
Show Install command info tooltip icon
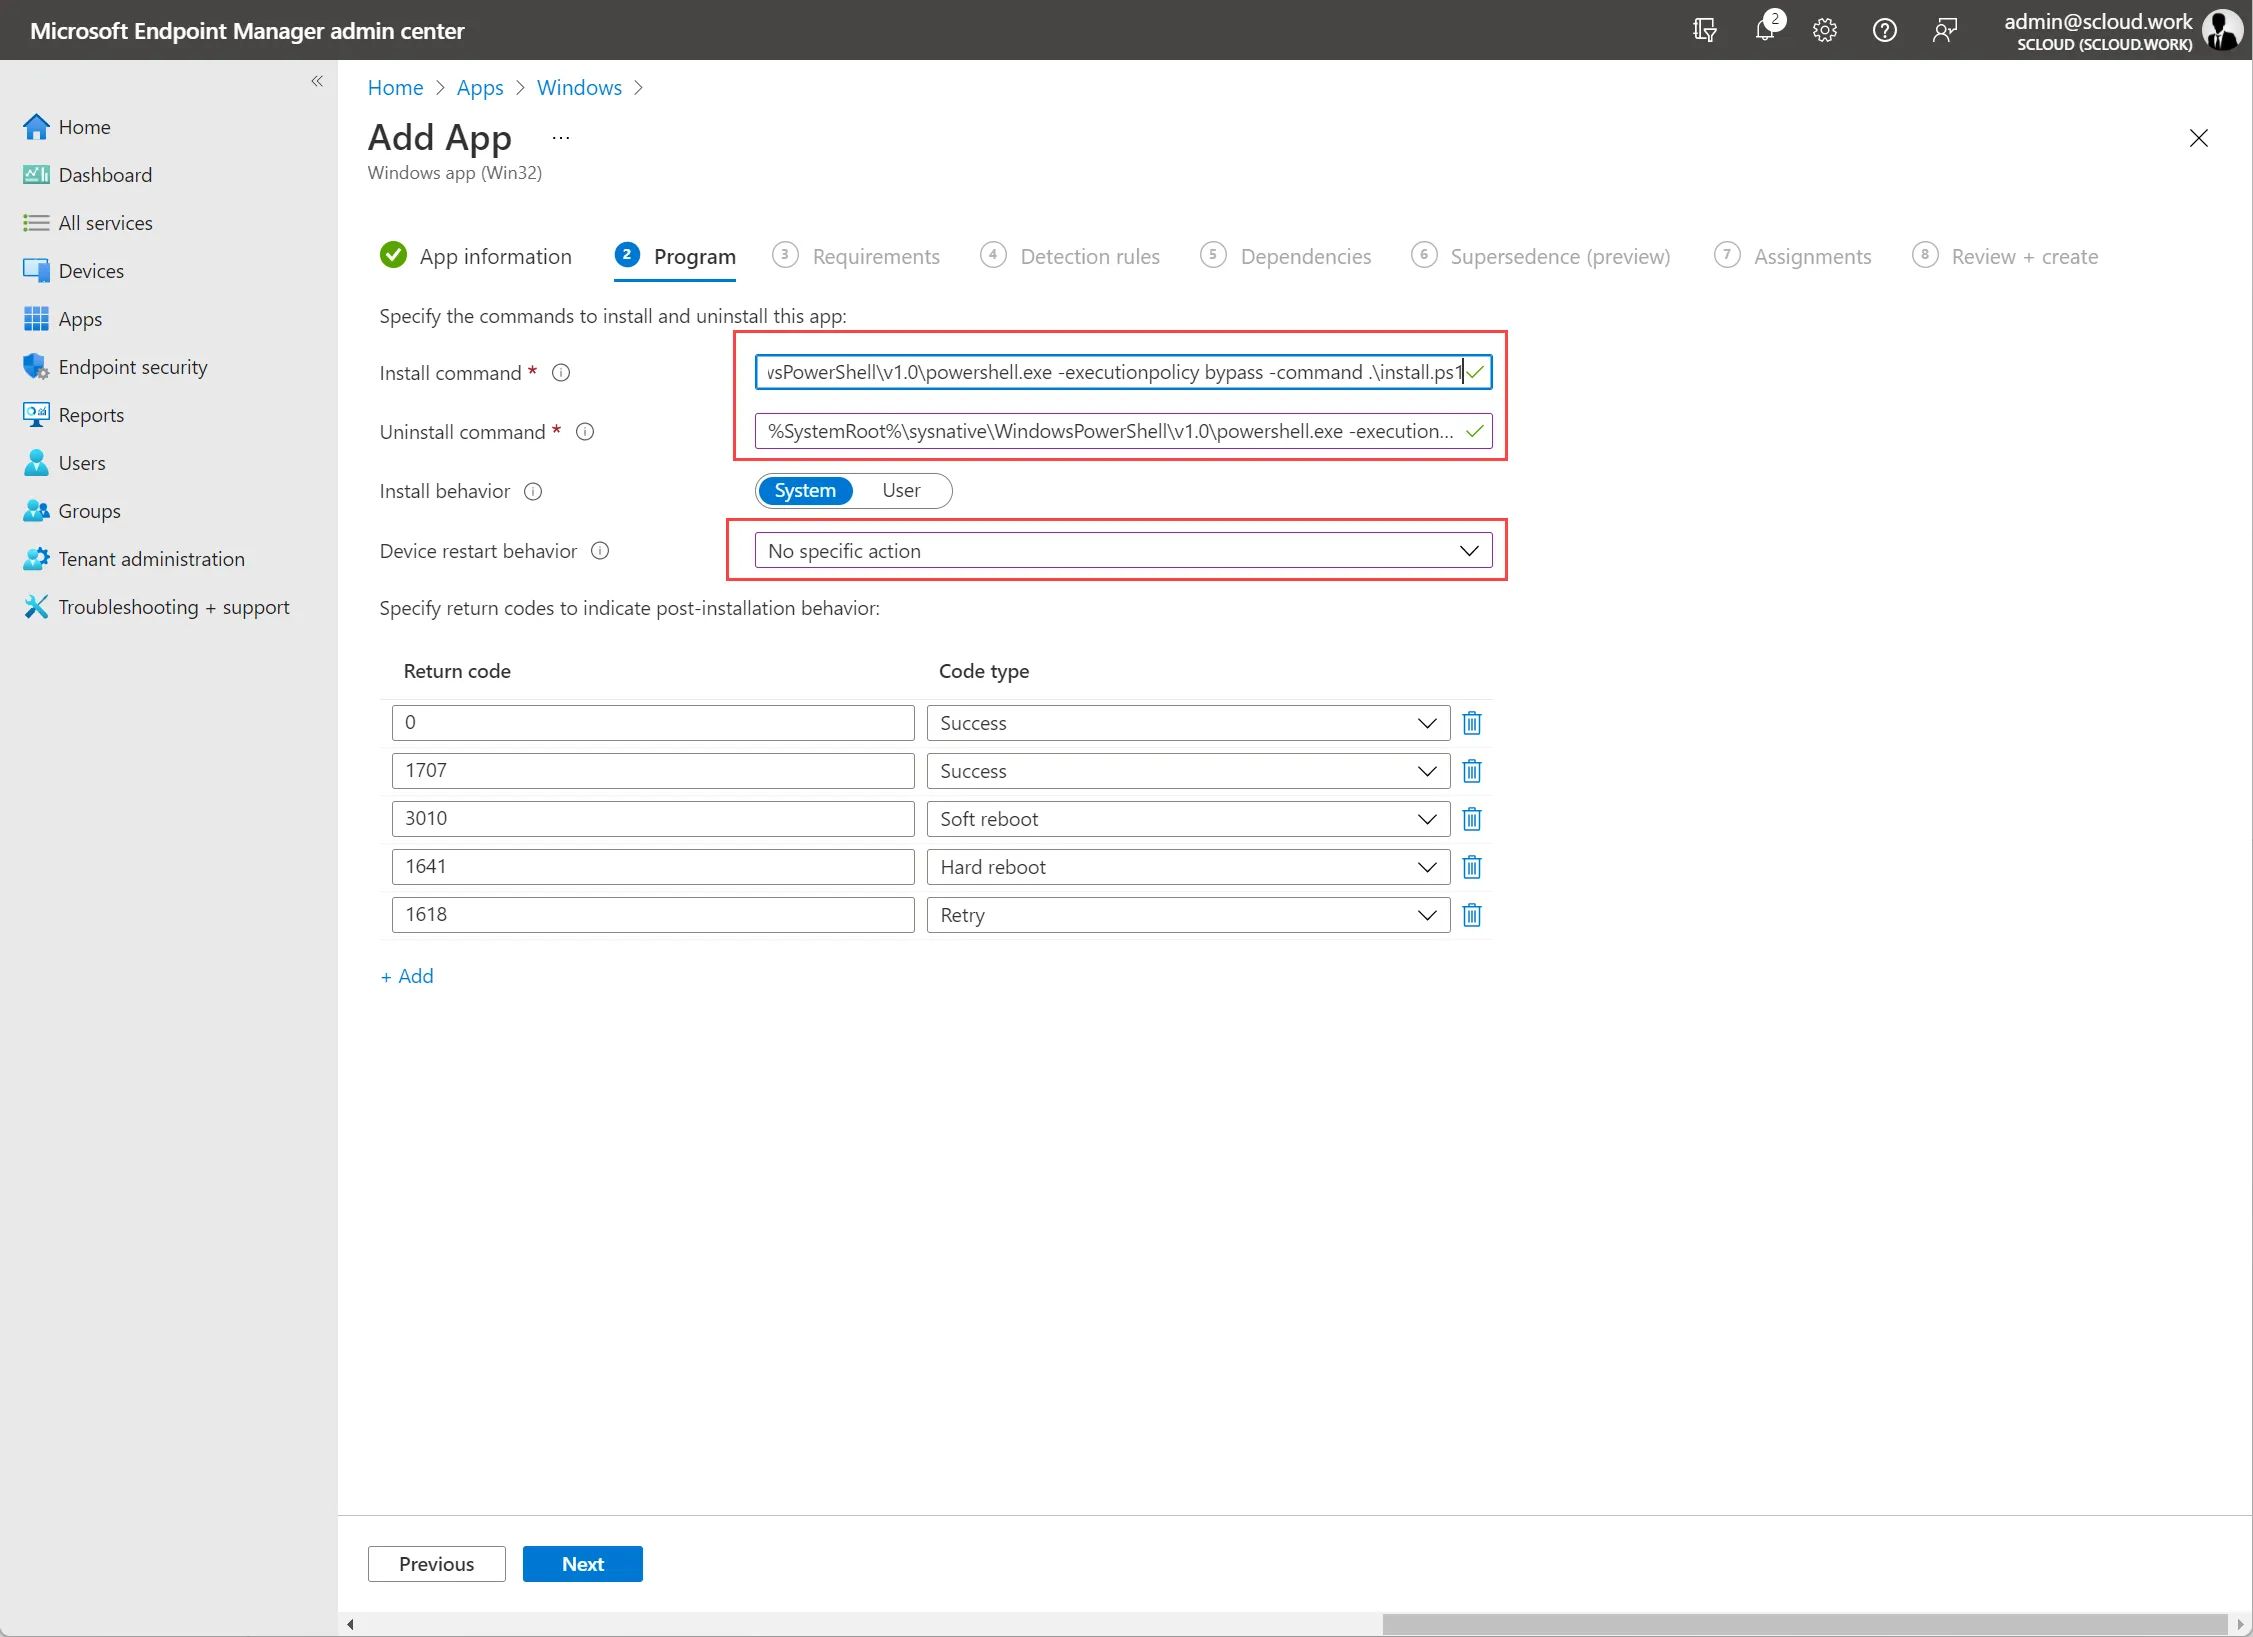(561, 373)
